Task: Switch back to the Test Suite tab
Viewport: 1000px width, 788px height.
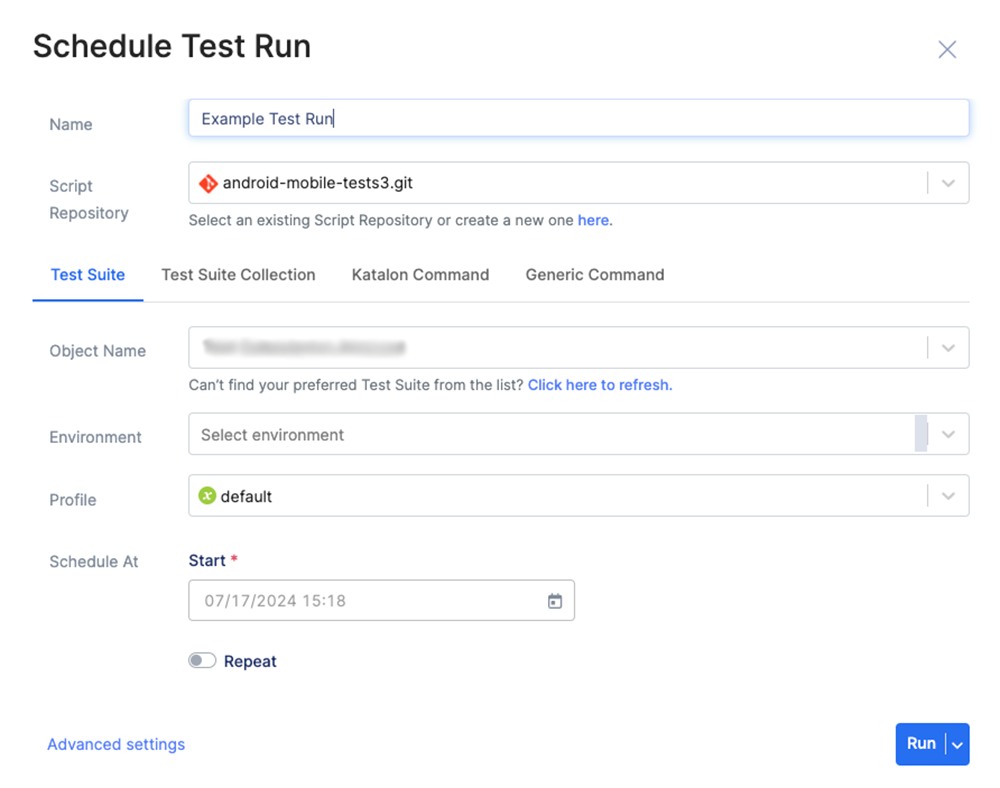Action: [87, 275]
